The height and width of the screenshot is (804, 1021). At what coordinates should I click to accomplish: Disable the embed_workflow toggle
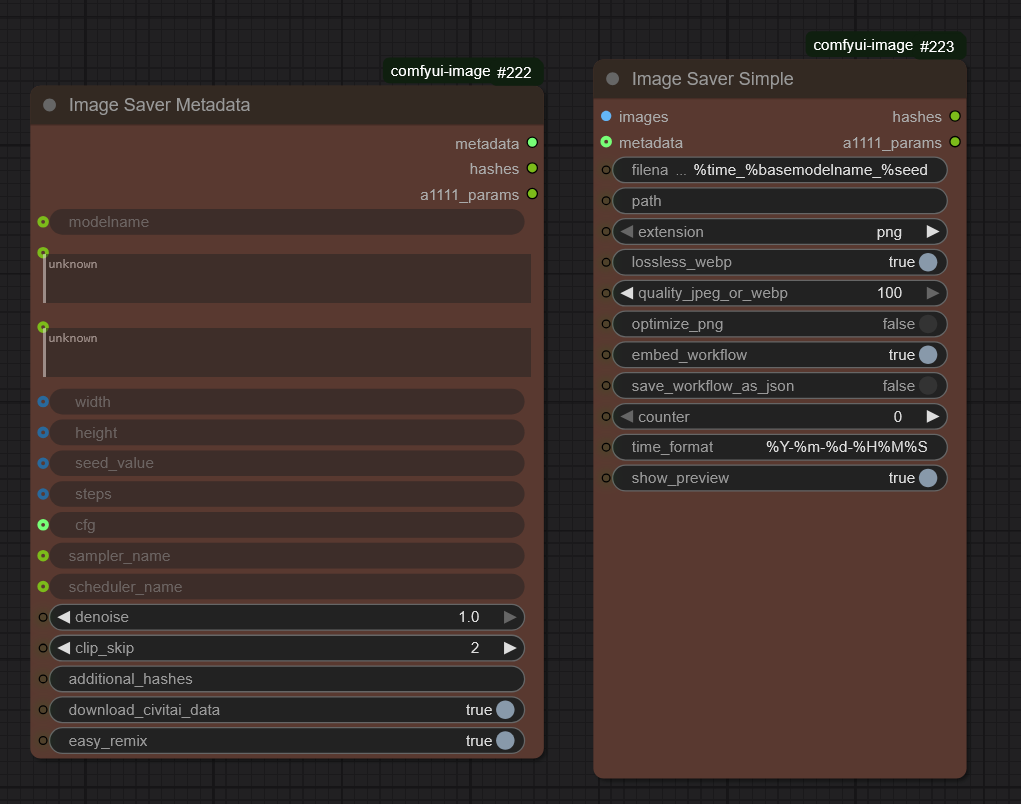(x=927, y=355)
